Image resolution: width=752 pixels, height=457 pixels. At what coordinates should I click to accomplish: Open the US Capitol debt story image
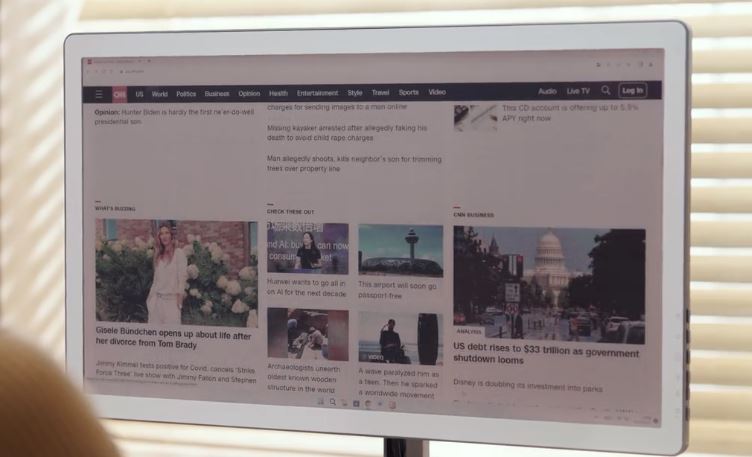click(x=549, y=284)
